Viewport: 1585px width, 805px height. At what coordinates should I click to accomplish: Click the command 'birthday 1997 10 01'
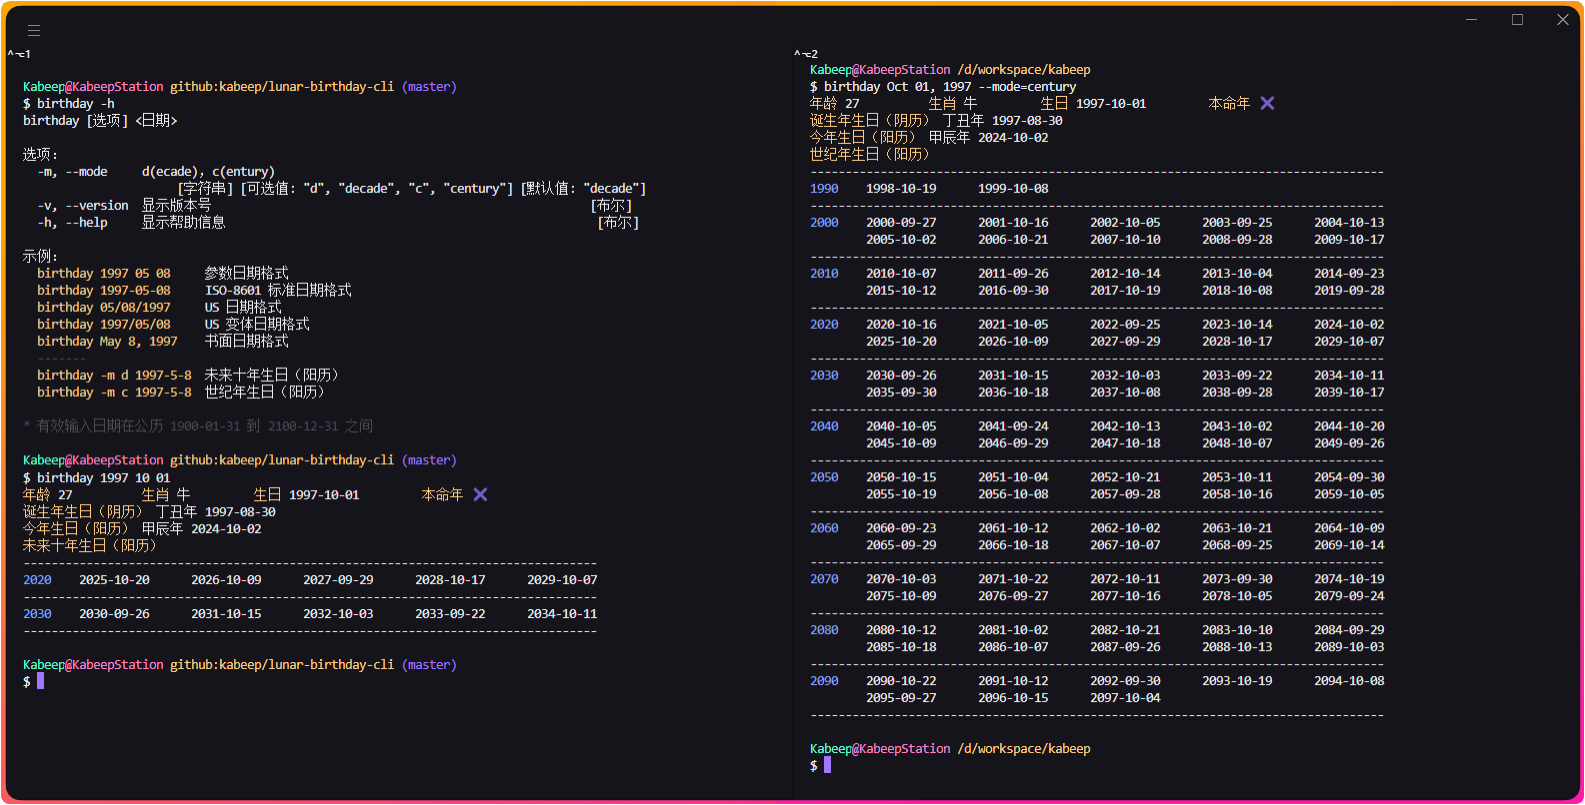coord(104,478)
